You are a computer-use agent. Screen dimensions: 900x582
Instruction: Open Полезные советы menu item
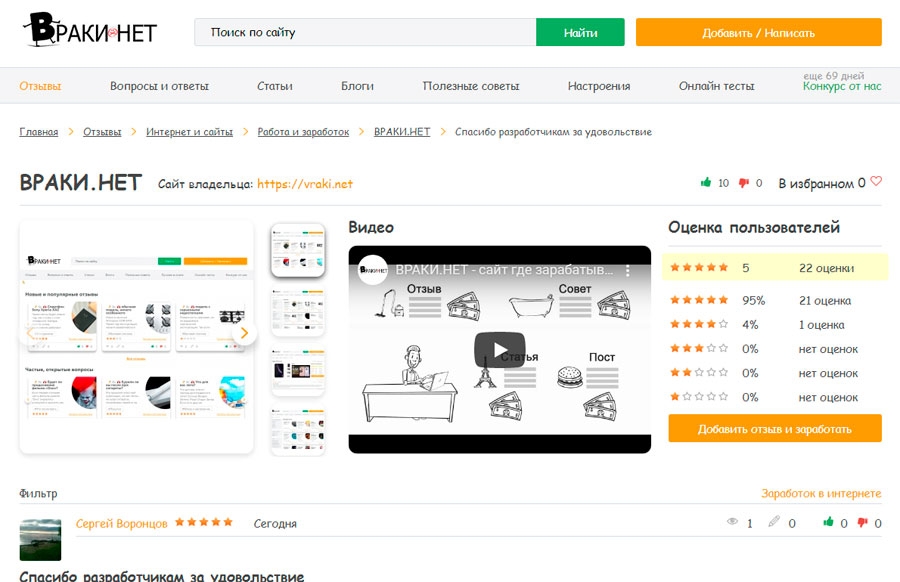click(x=471, y=86)
